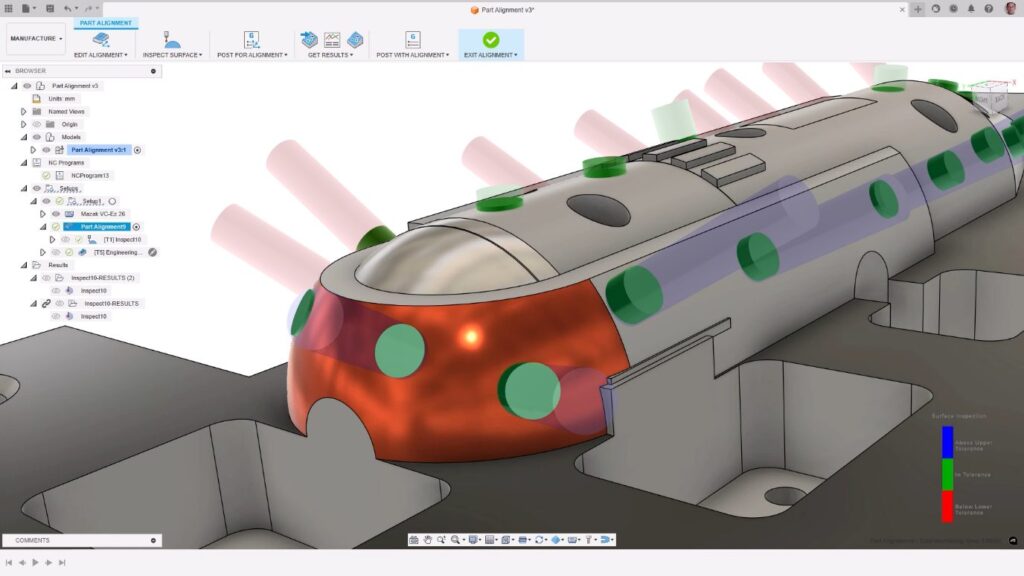Click the activate radio button next to Setup1
1024x576 pixels.
(x=112, y=201)
